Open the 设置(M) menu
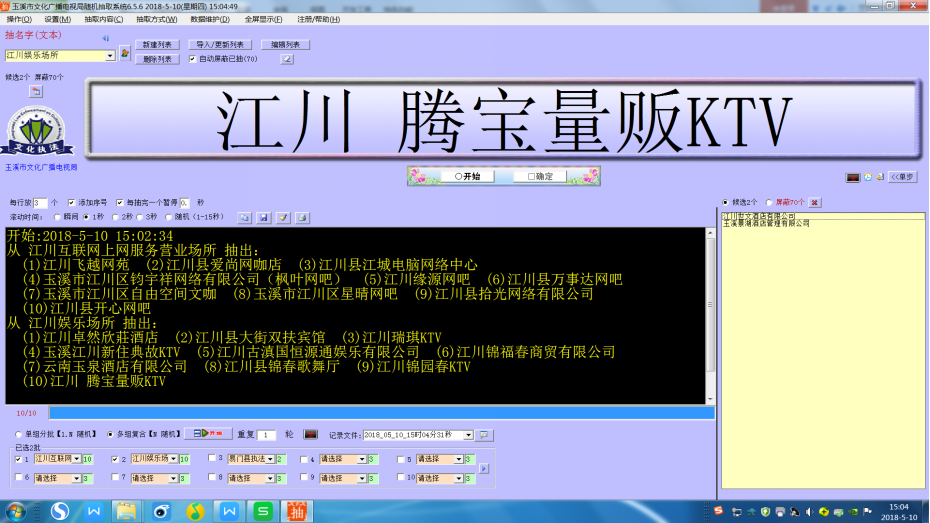 (58, 19)
